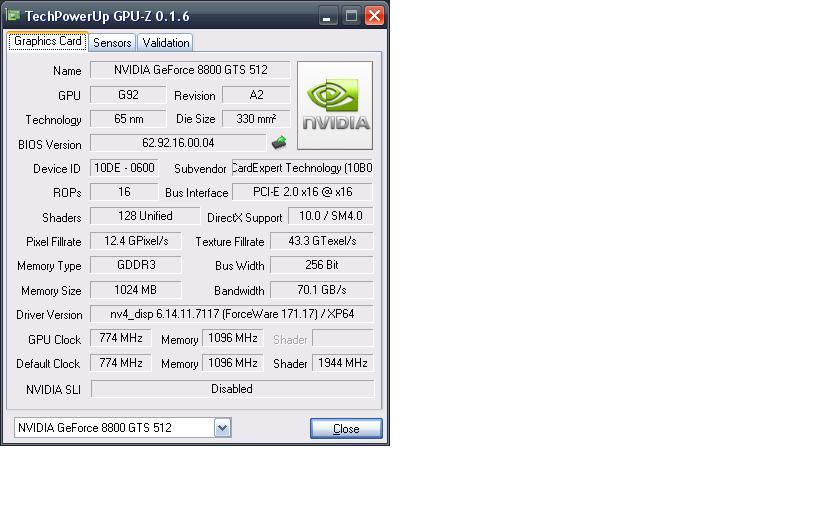Click the "TechPowerUp GPU-Z 0.1.6" title text
The width and height of the screenshot is (840, 525).
click(x=107, y=16)
